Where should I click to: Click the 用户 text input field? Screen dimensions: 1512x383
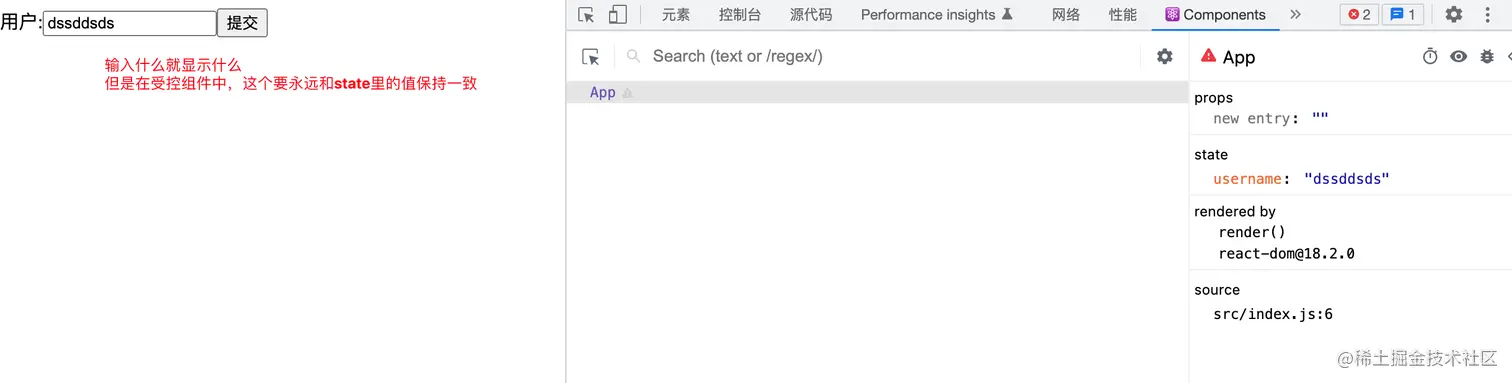pyautogui.click(x=130, y=23)
